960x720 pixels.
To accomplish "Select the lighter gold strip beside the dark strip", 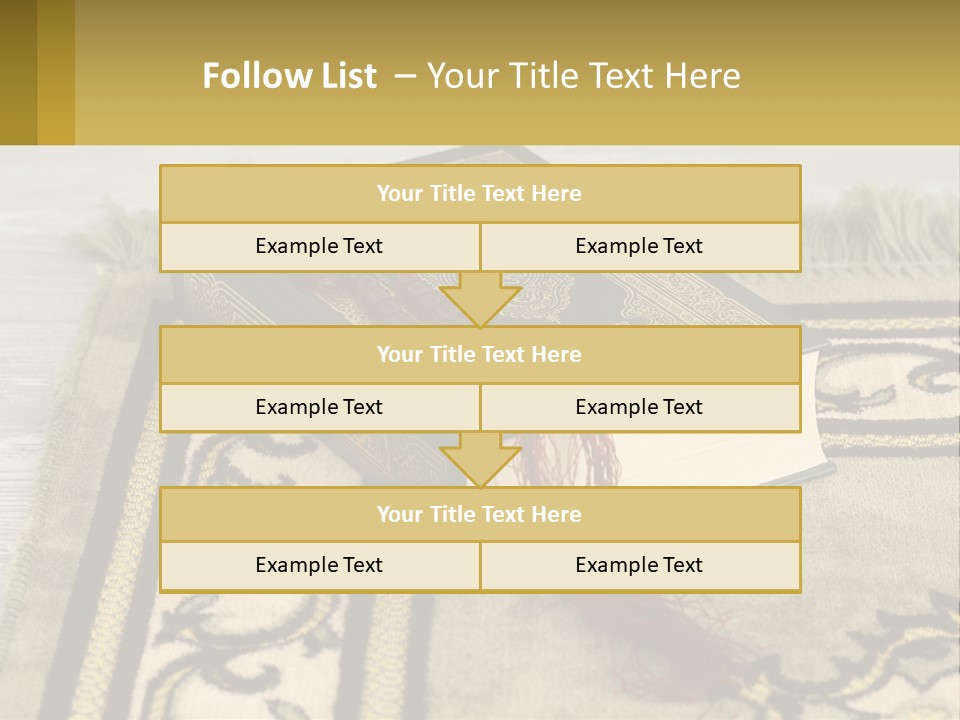I will click(x=56, y=72).
